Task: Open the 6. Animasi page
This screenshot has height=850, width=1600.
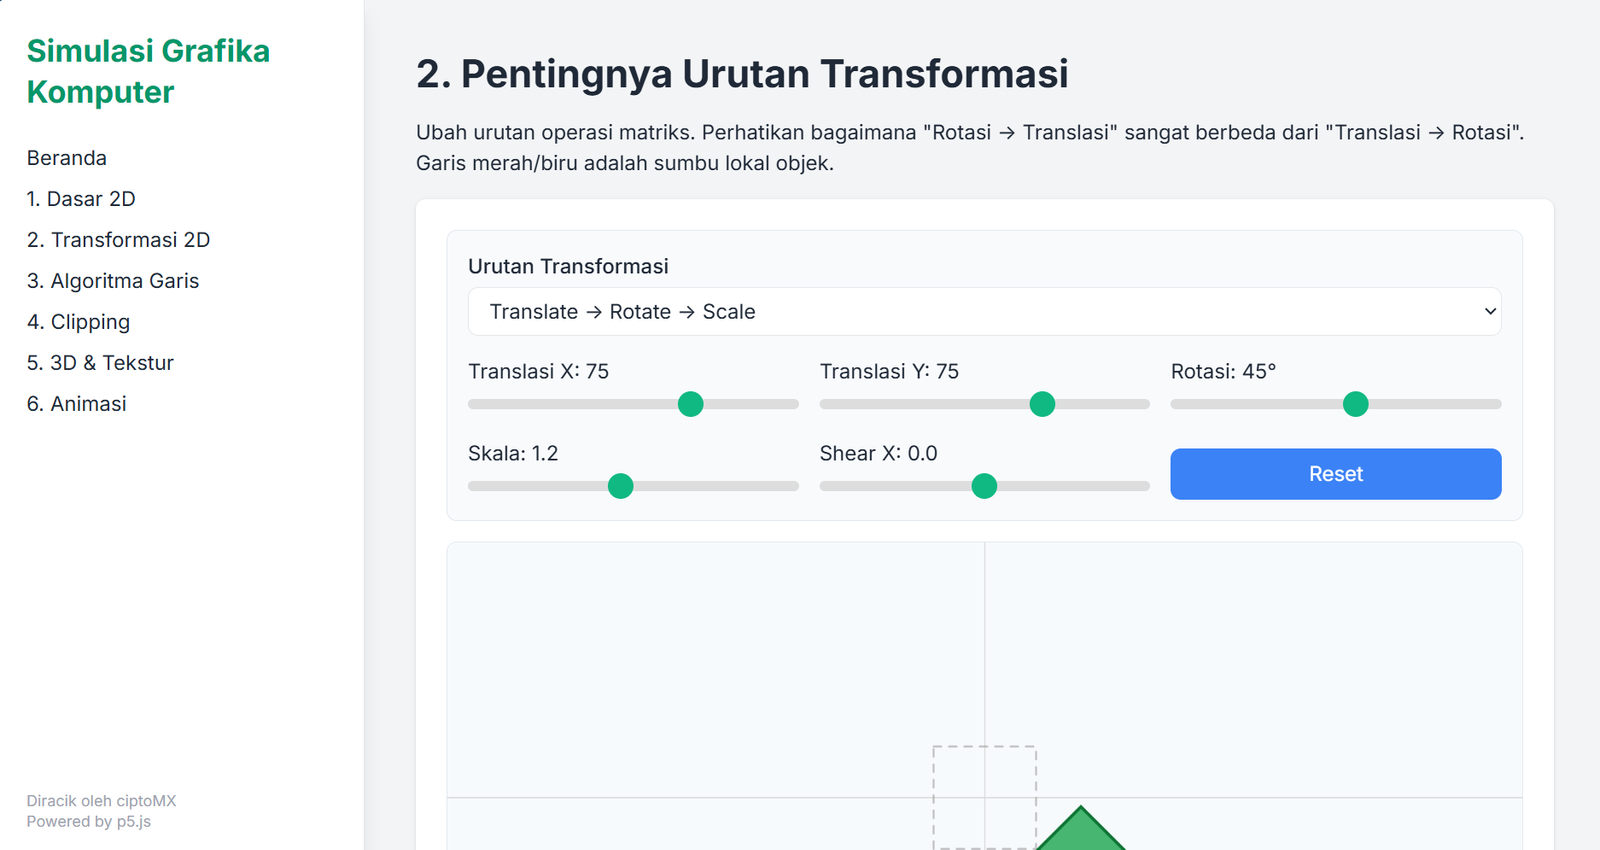Action: pyautogui.click(x=77, y=404)
